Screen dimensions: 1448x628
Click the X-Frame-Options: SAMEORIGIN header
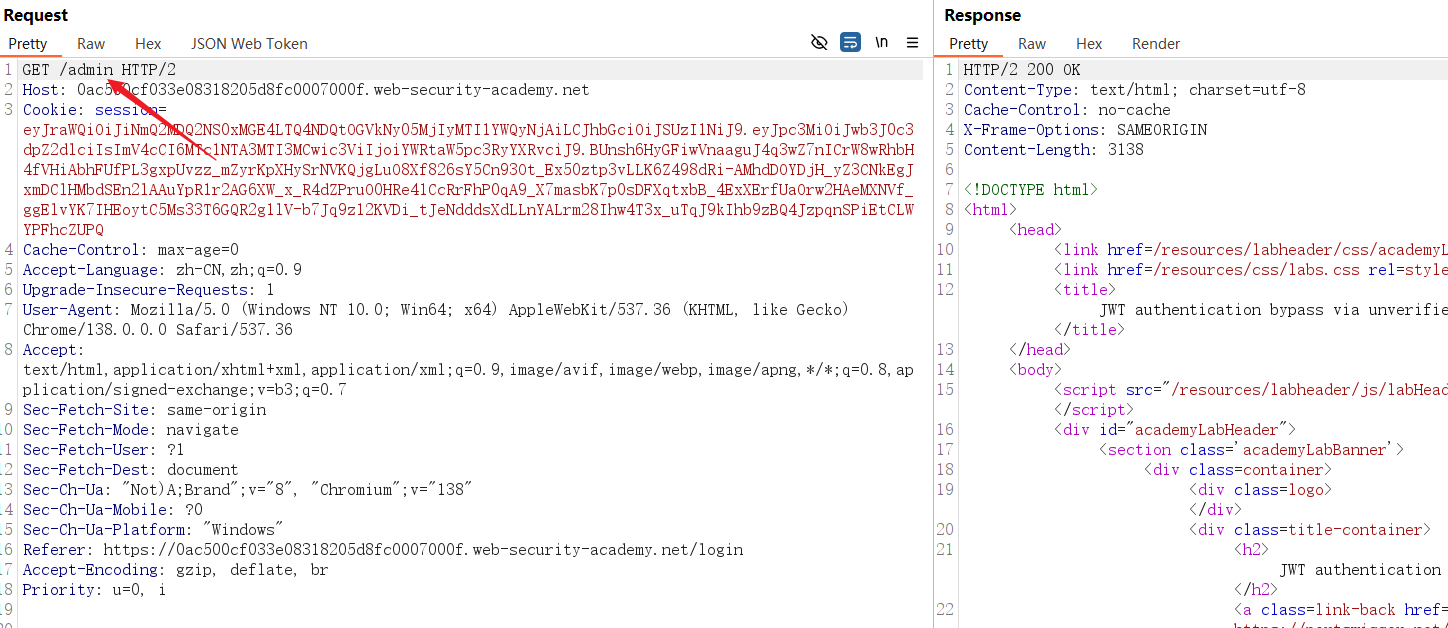[x=1085, y=130]
